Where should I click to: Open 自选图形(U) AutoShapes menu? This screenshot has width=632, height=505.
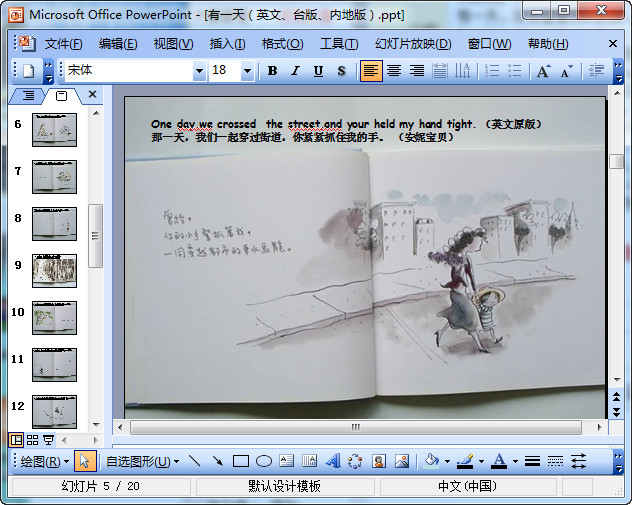(x=142, y=461)
